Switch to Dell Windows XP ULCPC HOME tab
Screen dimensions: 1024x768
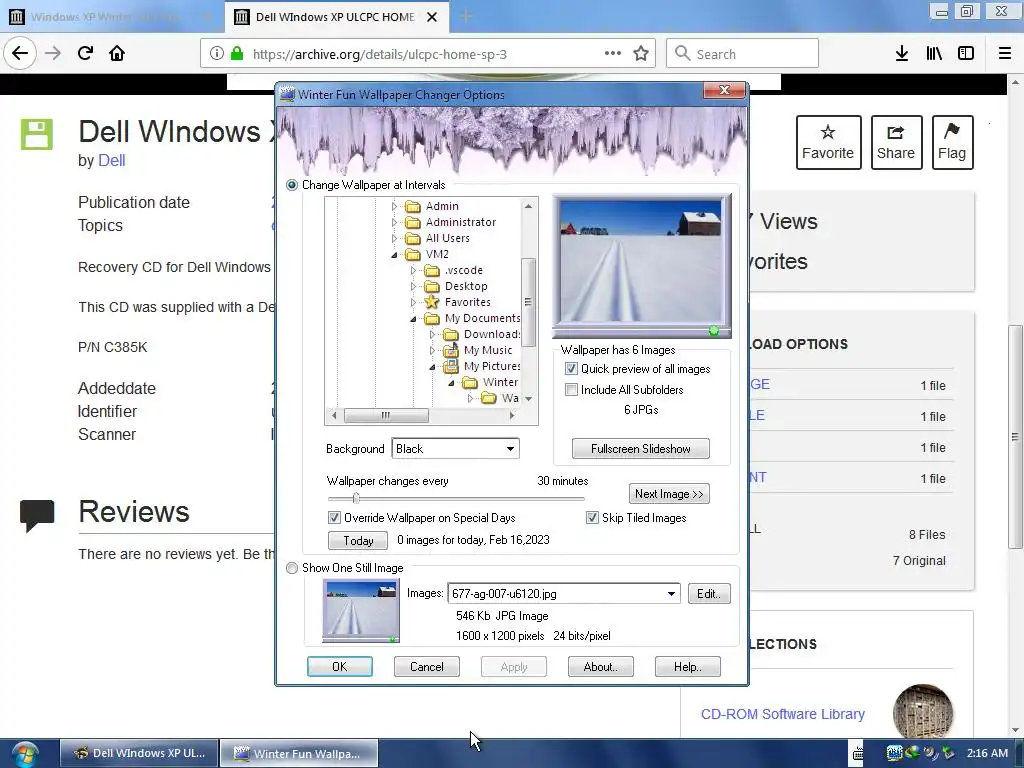337,17
